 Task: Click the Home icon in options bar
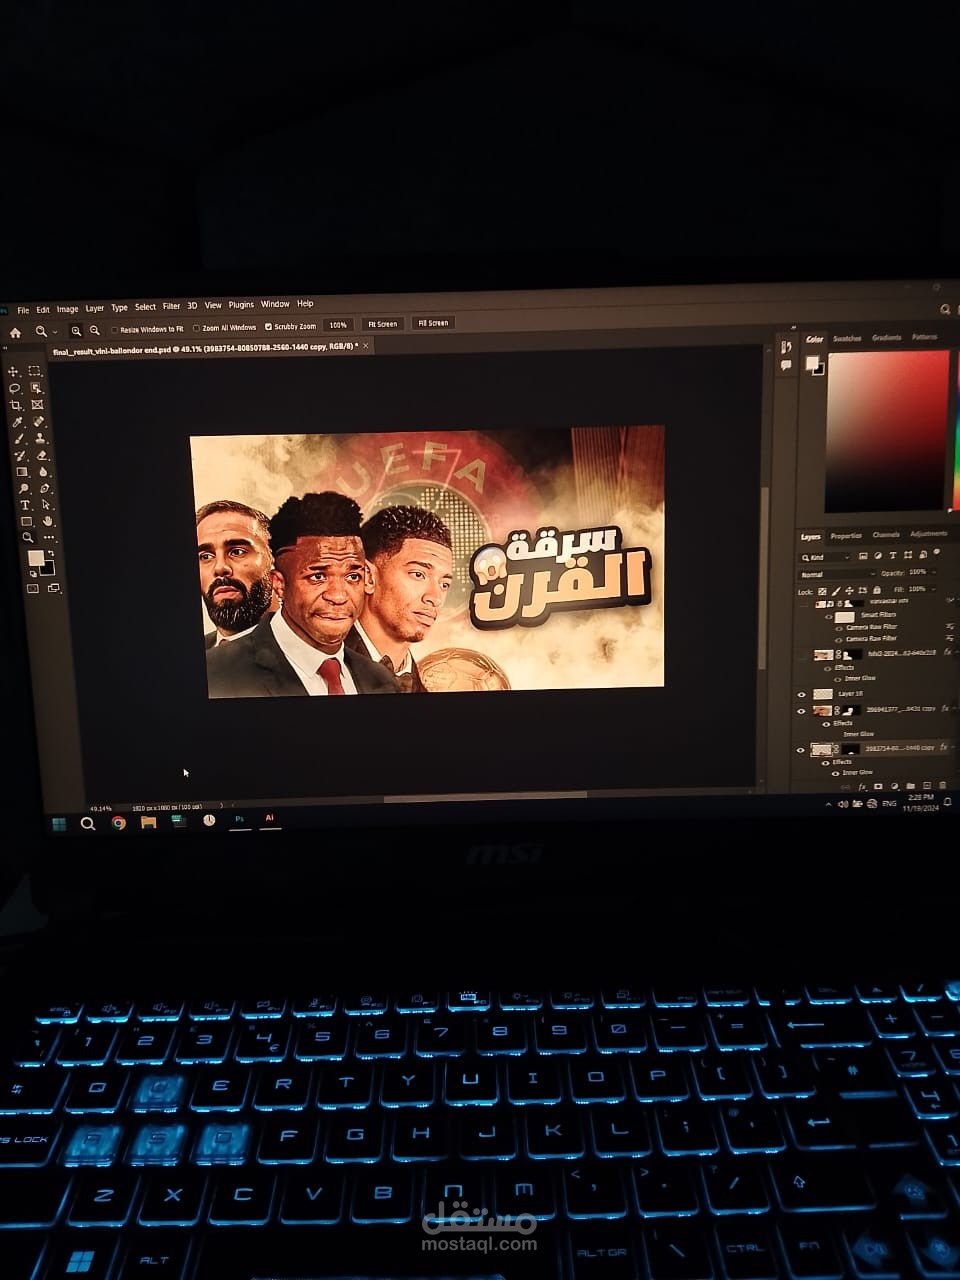pos(15,332)
